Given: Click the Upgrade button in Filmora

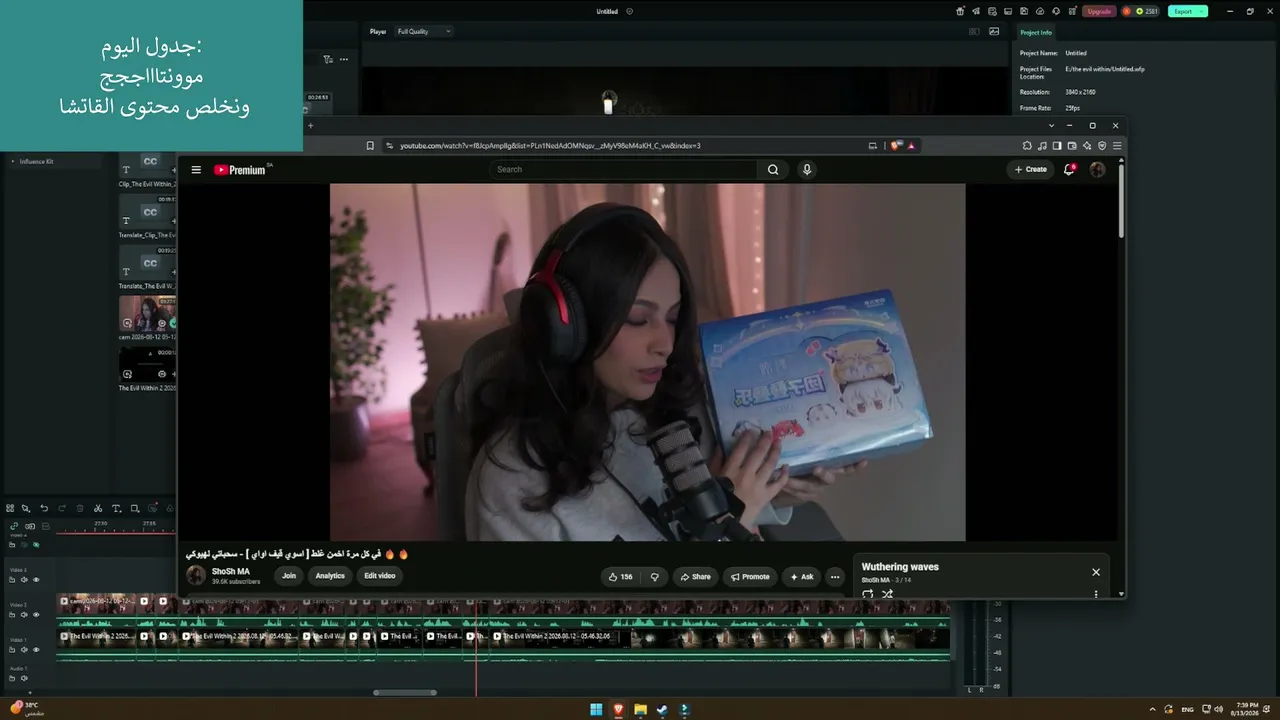Looking at the screenshot, I should pyautogui.click(x=1099, y=11).
